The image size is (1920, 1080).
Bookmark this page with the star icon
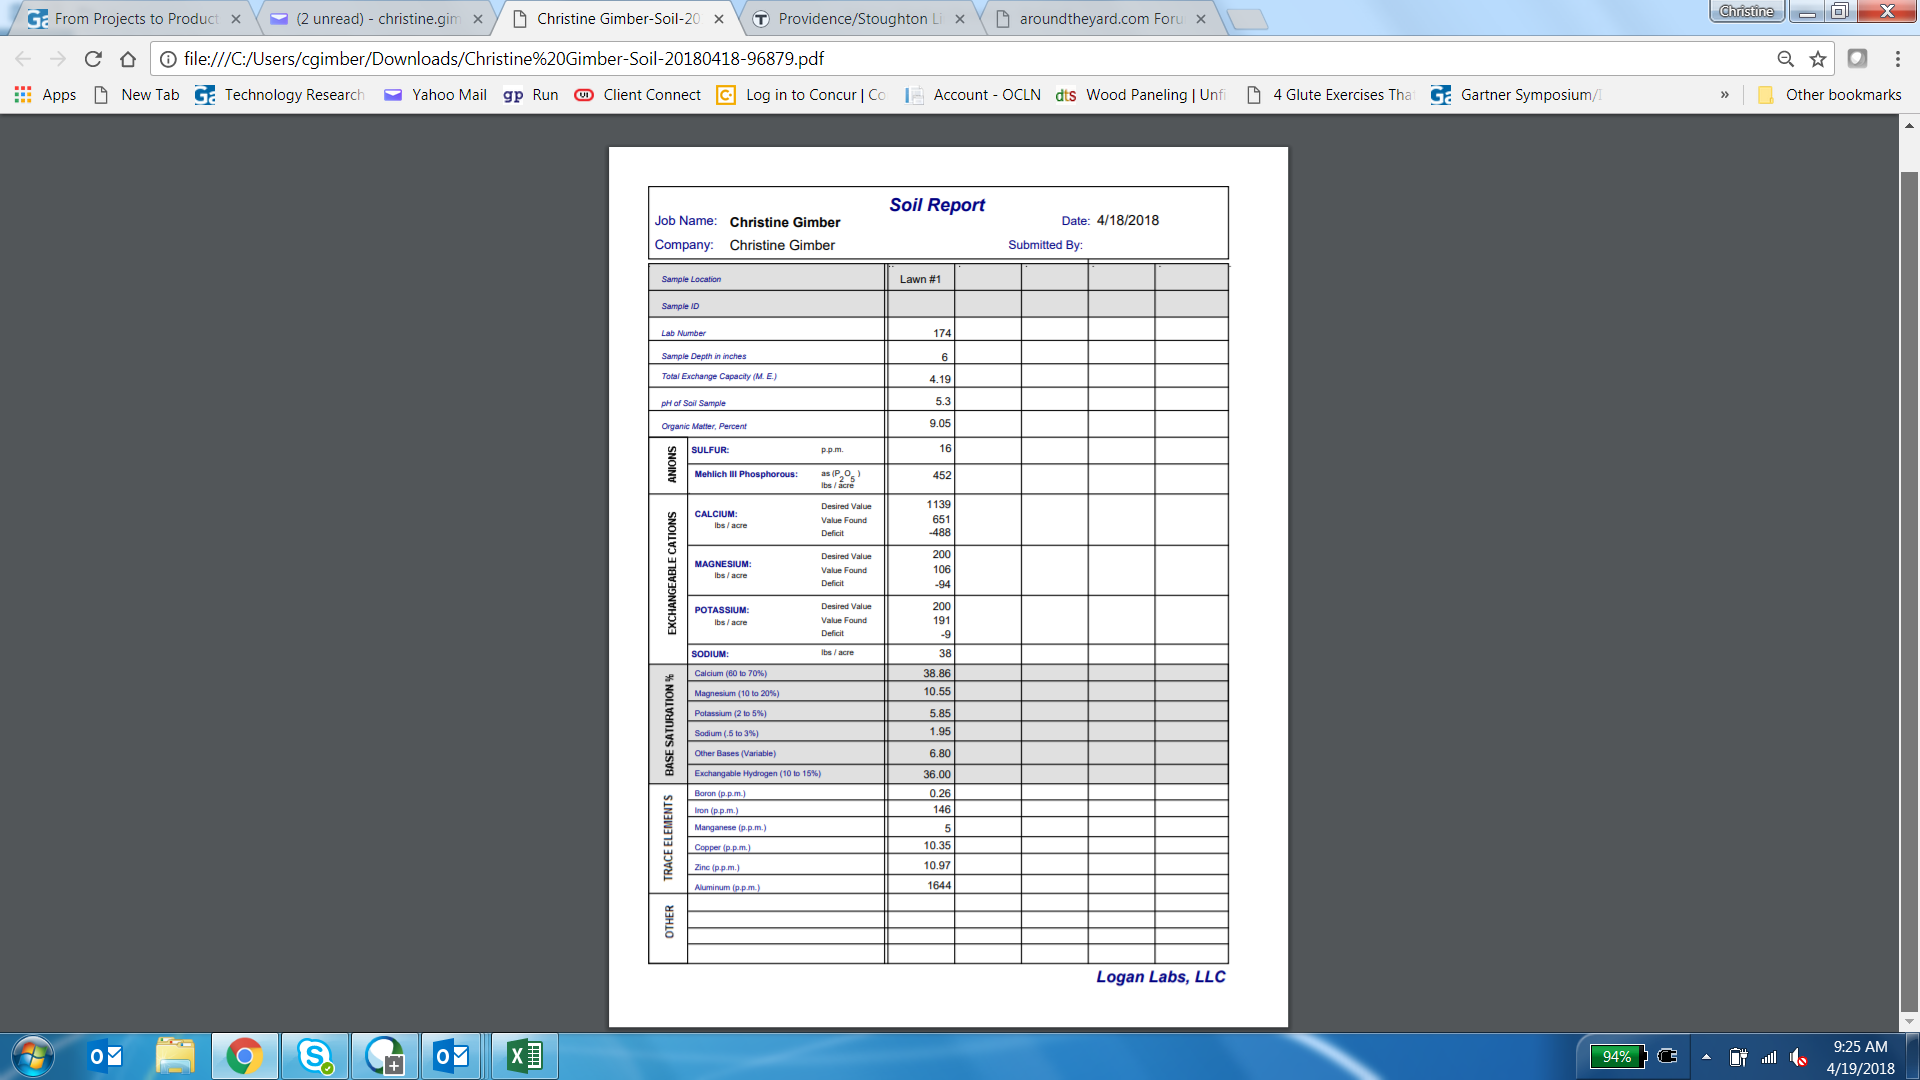tap(1818, 59)
